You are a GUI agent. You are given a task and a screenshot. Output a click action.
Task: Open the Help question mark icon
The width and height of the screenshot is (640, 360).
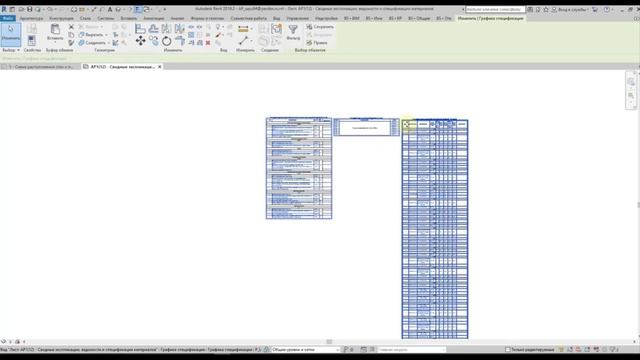(607, 9)
